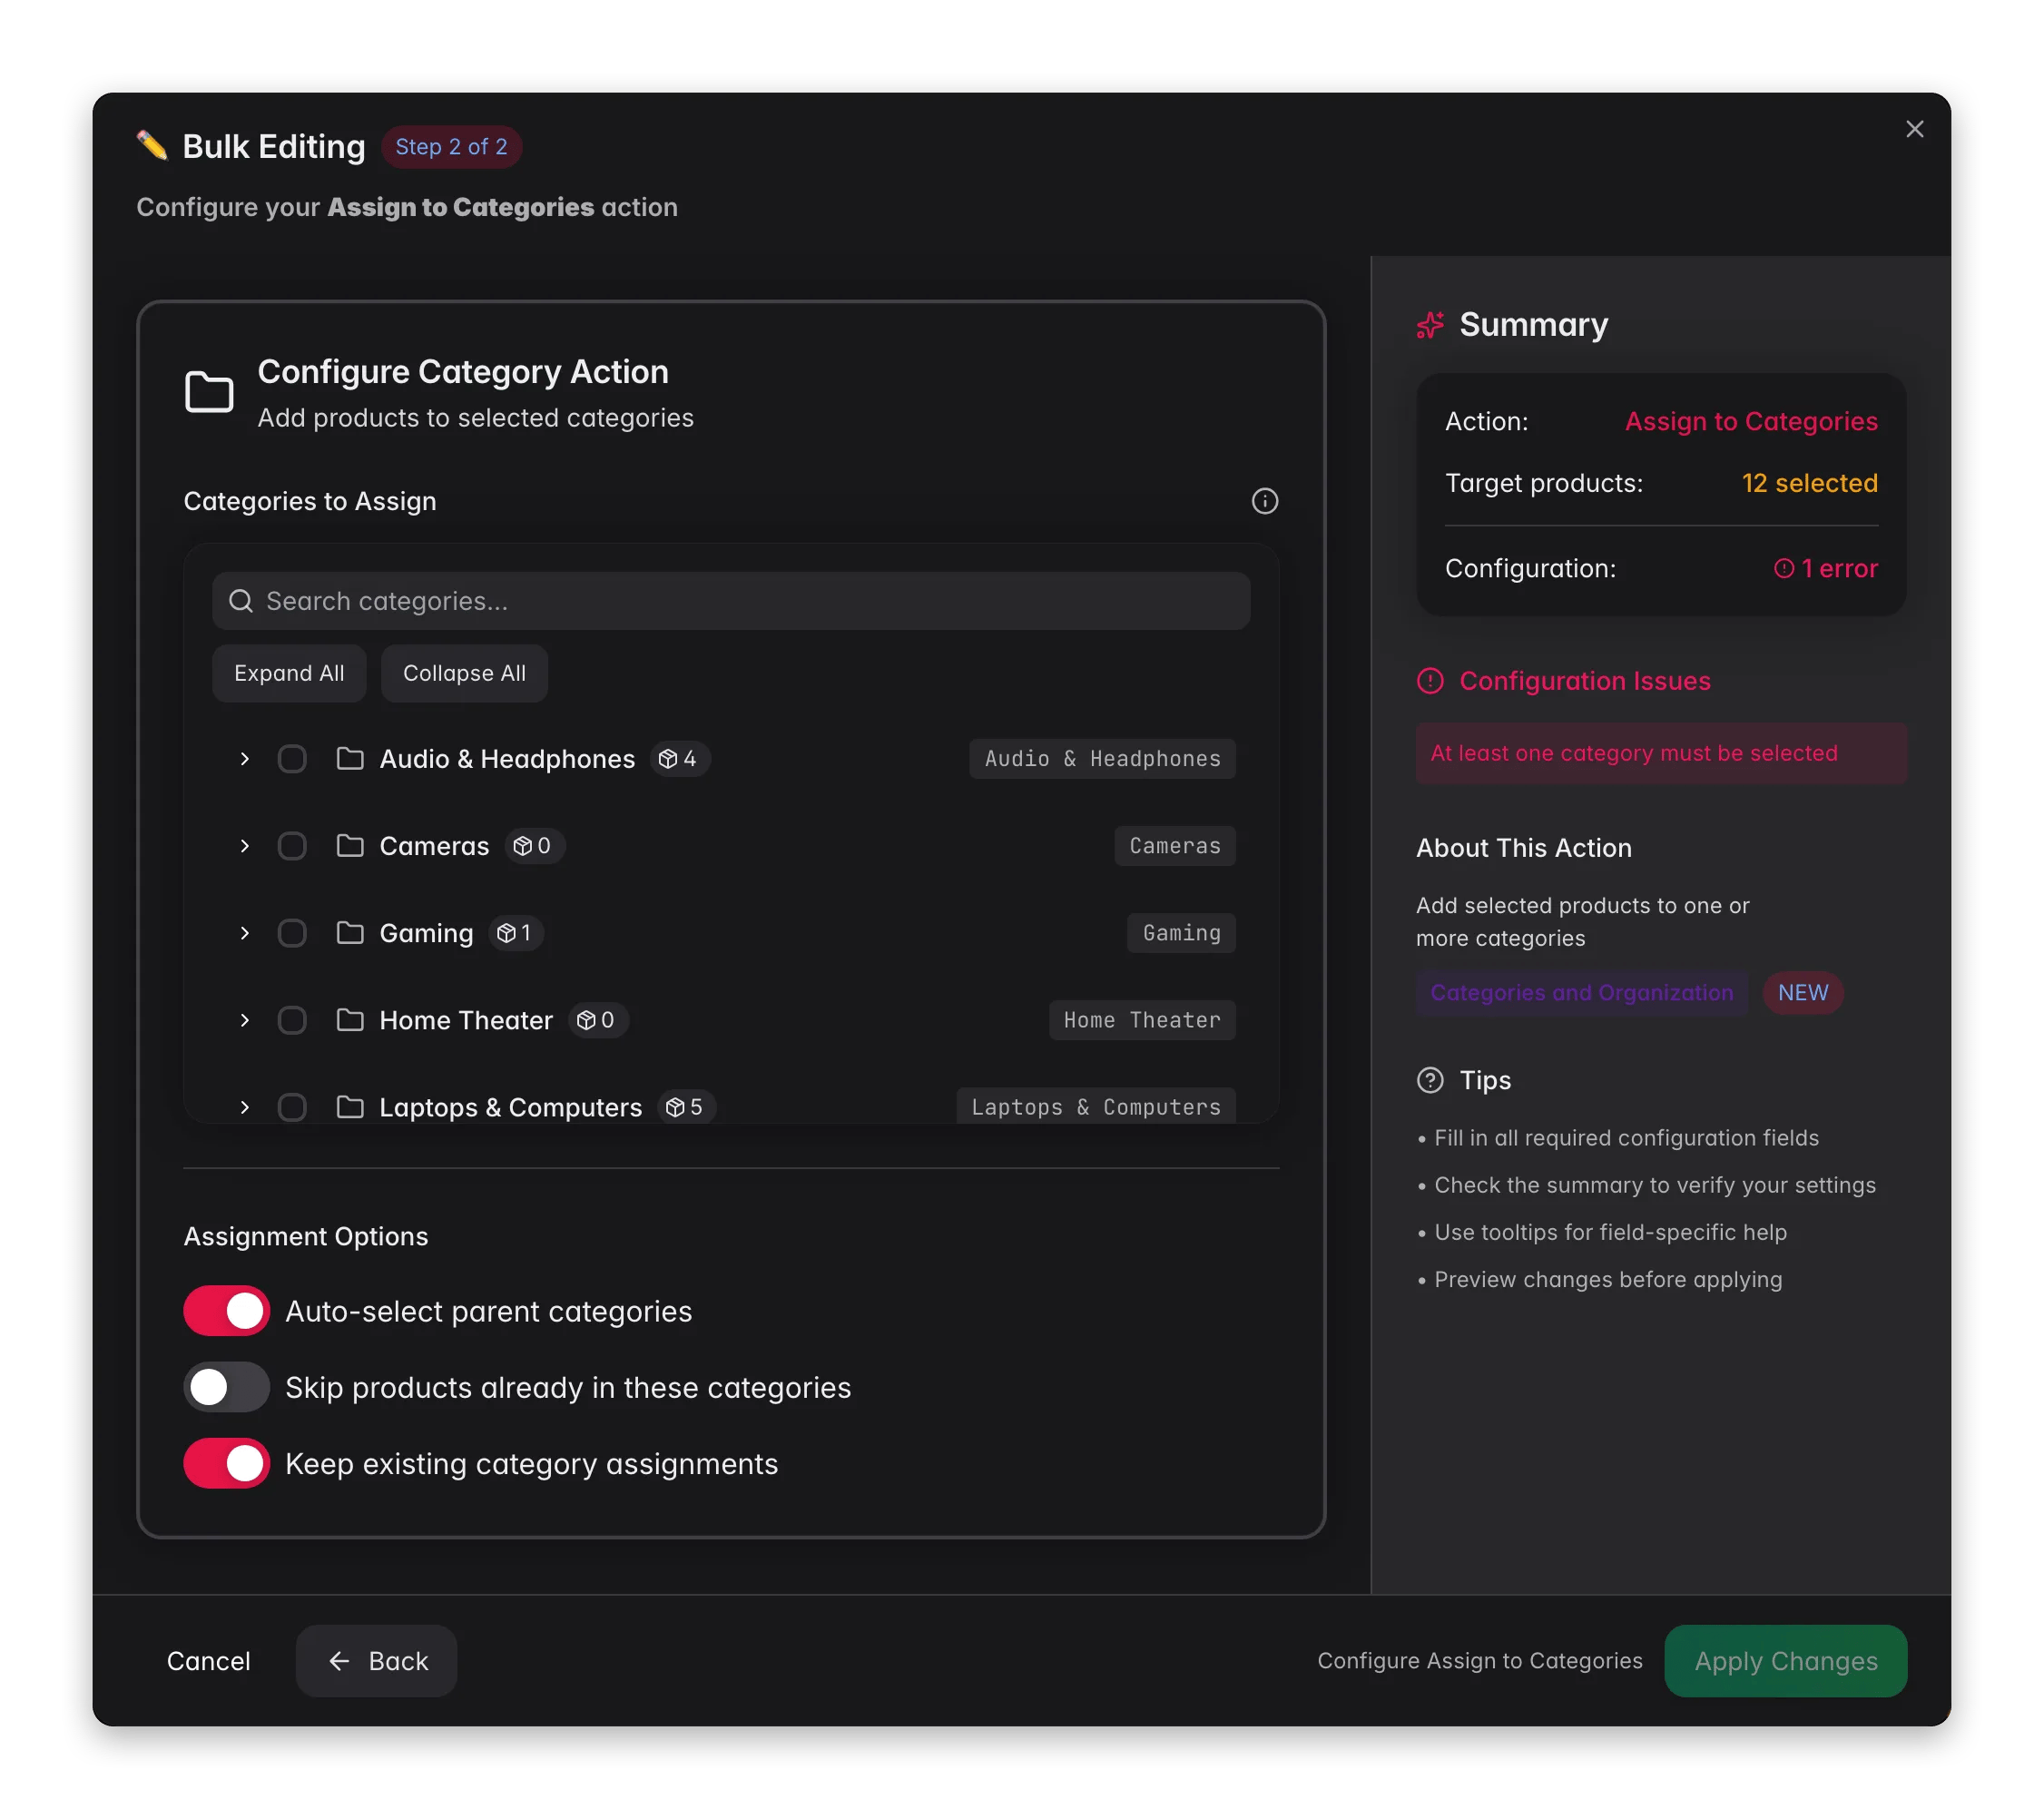This screenshot has width=2044, height=1819.
Task: Click 'Configure Assign to Categories' footer text
Action: (x=1479, y=1661)
